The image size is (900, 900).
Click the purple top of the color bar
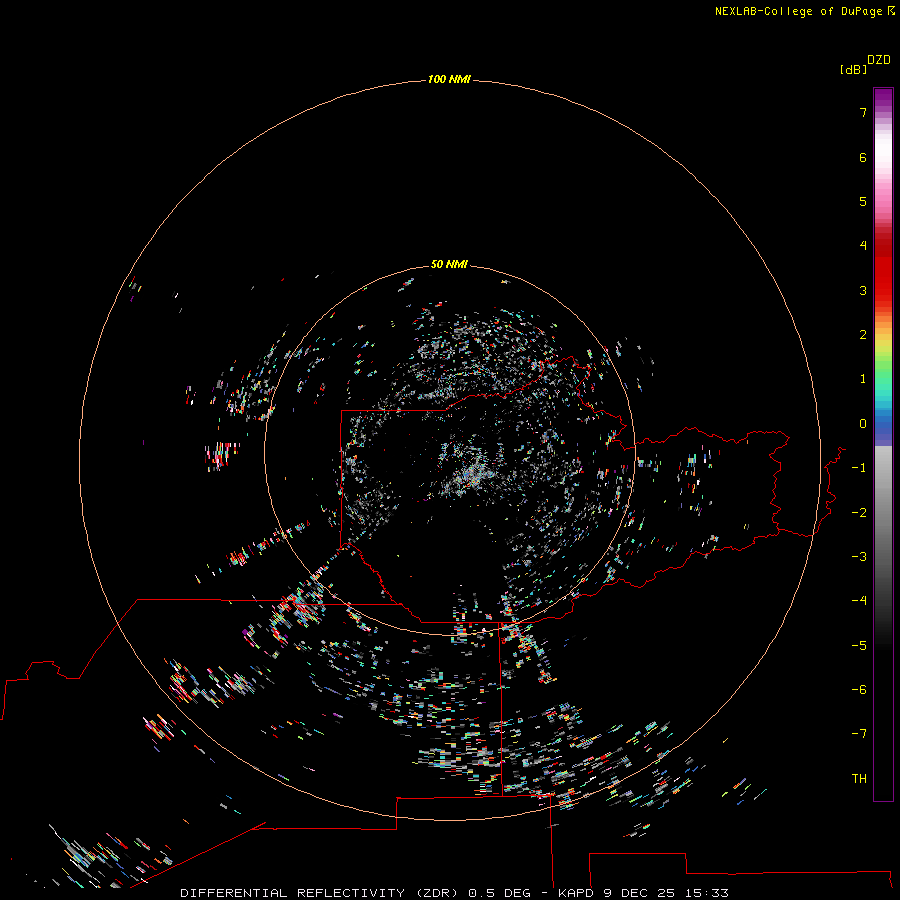tap(883, 98)
